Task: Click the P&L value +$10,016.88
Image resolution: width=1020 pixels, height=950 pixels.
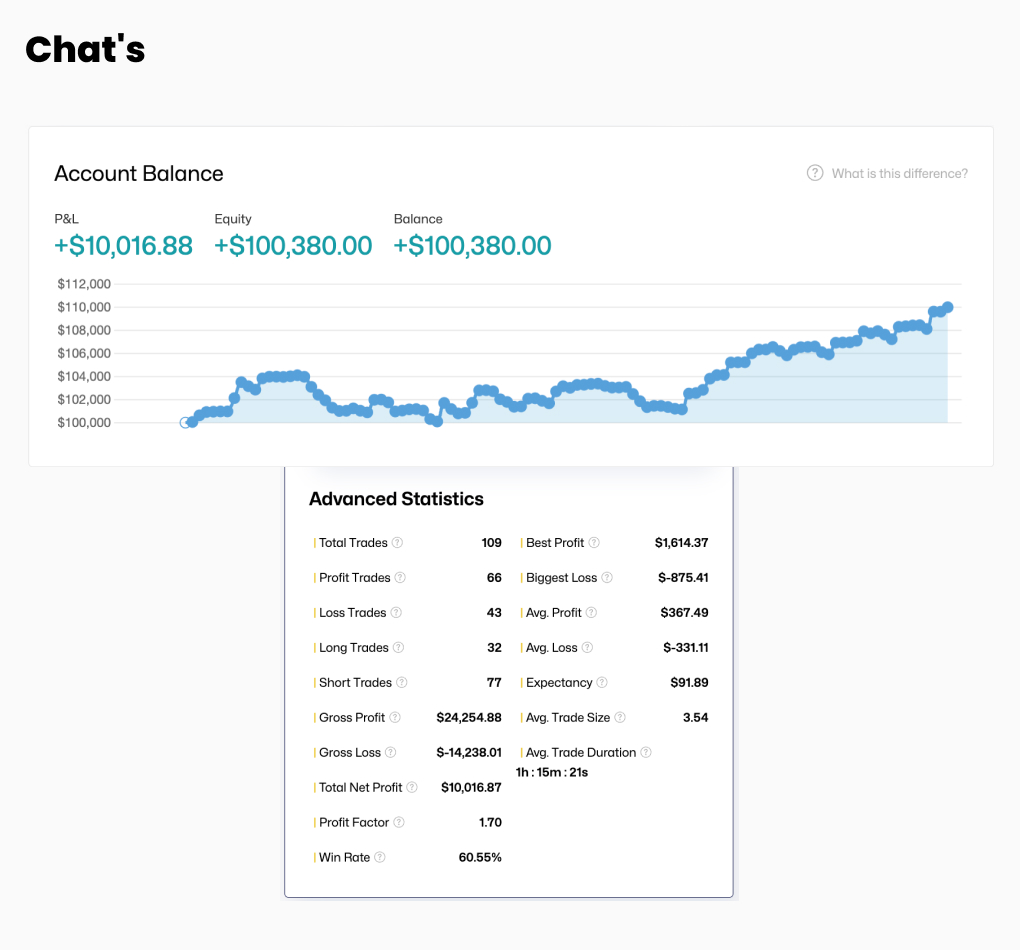Action: pyautogui.click(x=123, y=246)
